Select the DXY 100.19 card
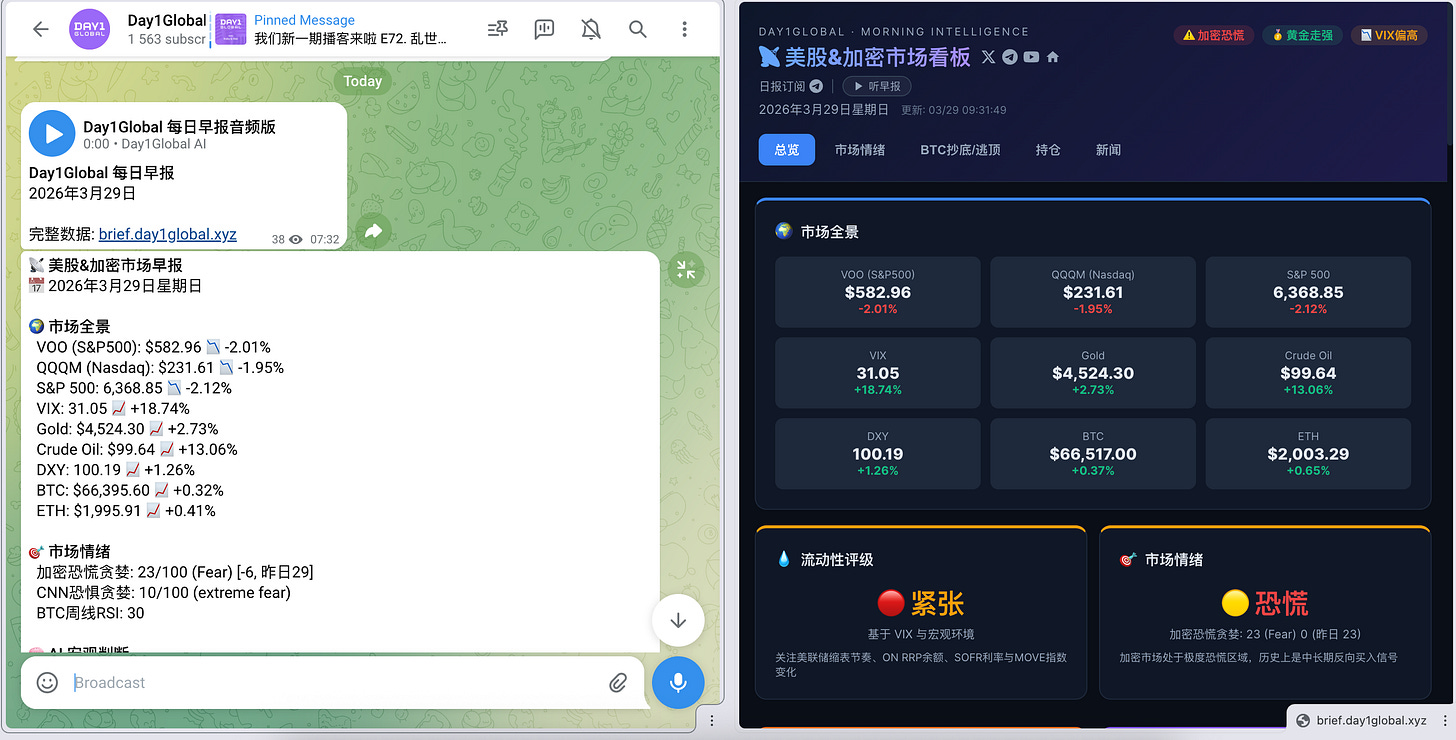The height and width of the screenshot is (740, 1456). click(878, 453)
